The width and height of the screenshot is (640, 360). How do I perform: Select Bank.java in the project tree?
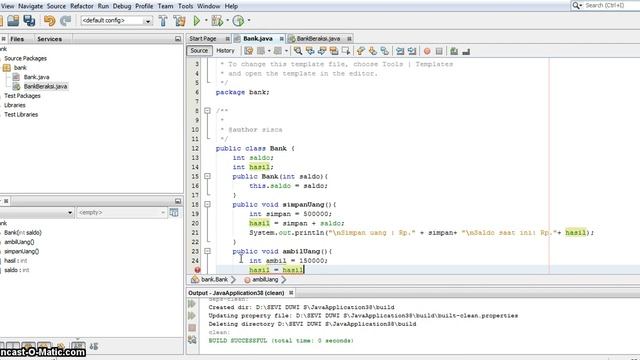[x=36, y=77]
